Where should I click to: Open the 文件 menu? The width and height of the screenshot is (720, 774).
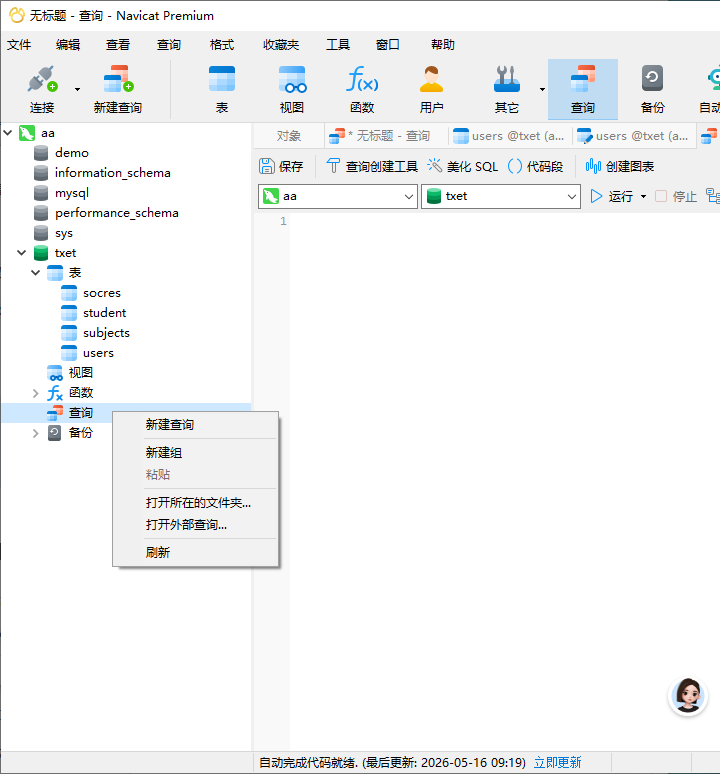coord(19,45)
